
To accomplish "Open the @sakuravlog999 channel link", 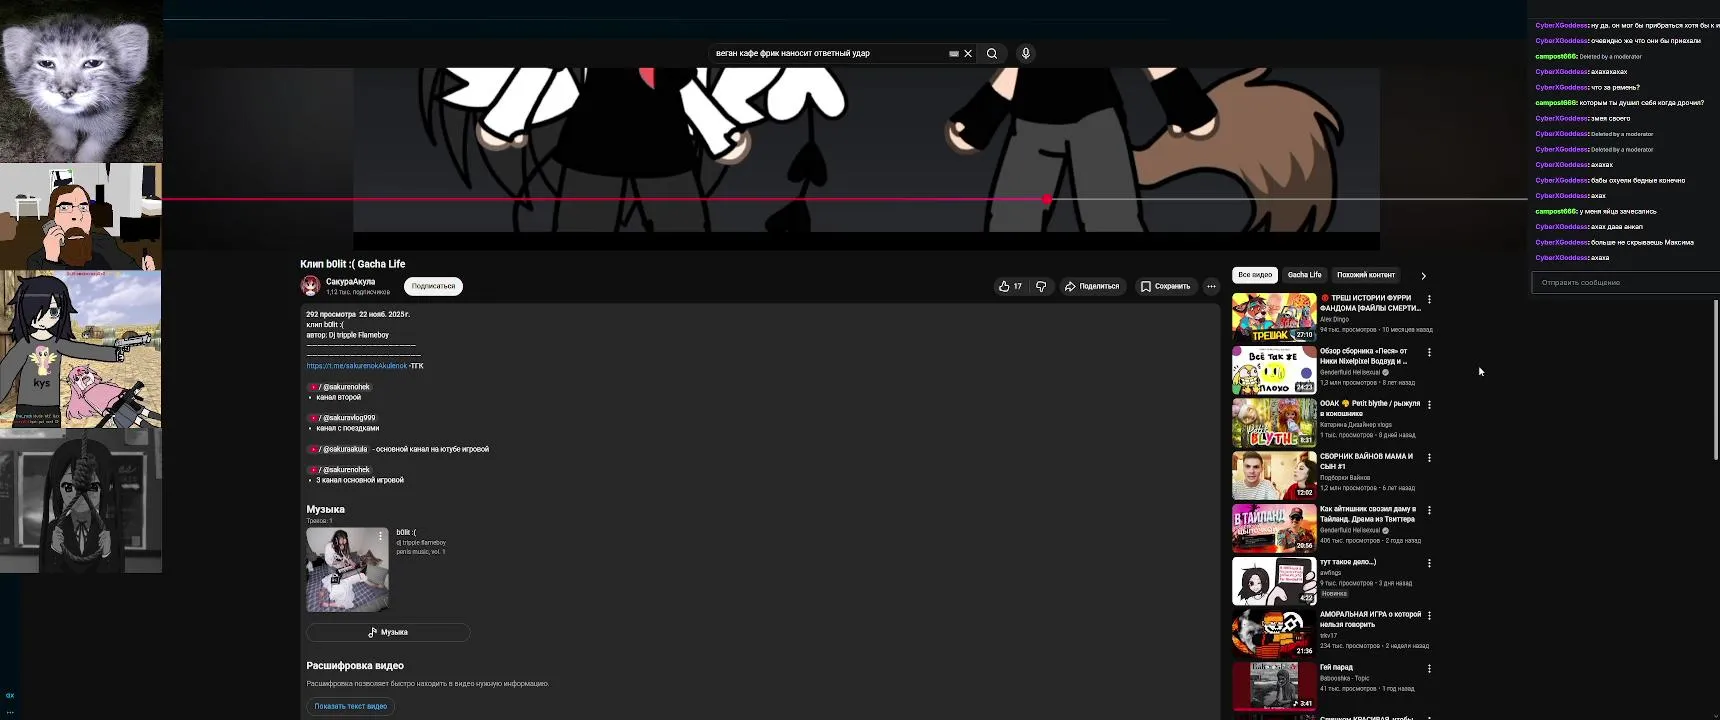I will click(343, 418).
